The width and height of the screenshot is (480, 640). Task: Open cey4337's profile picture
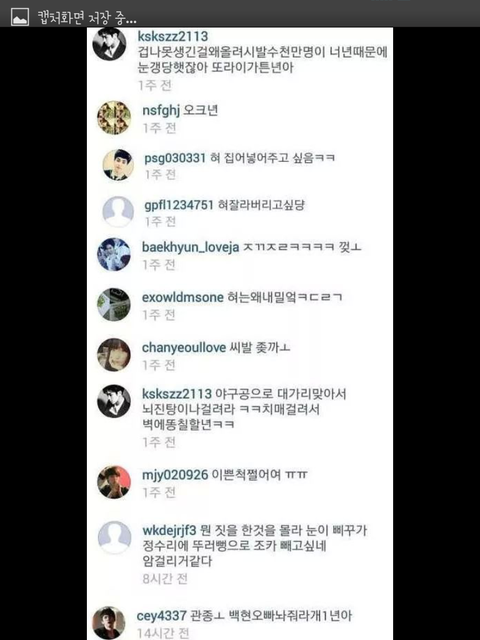click(109, 623)
